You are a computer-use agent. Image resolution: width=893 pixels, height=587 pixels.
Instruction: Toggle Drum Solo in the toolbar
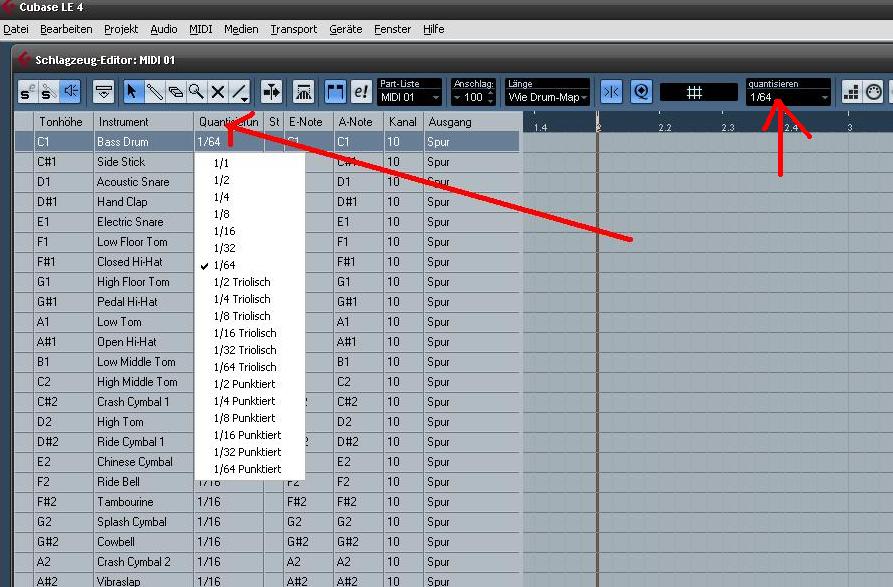point(48,92)
